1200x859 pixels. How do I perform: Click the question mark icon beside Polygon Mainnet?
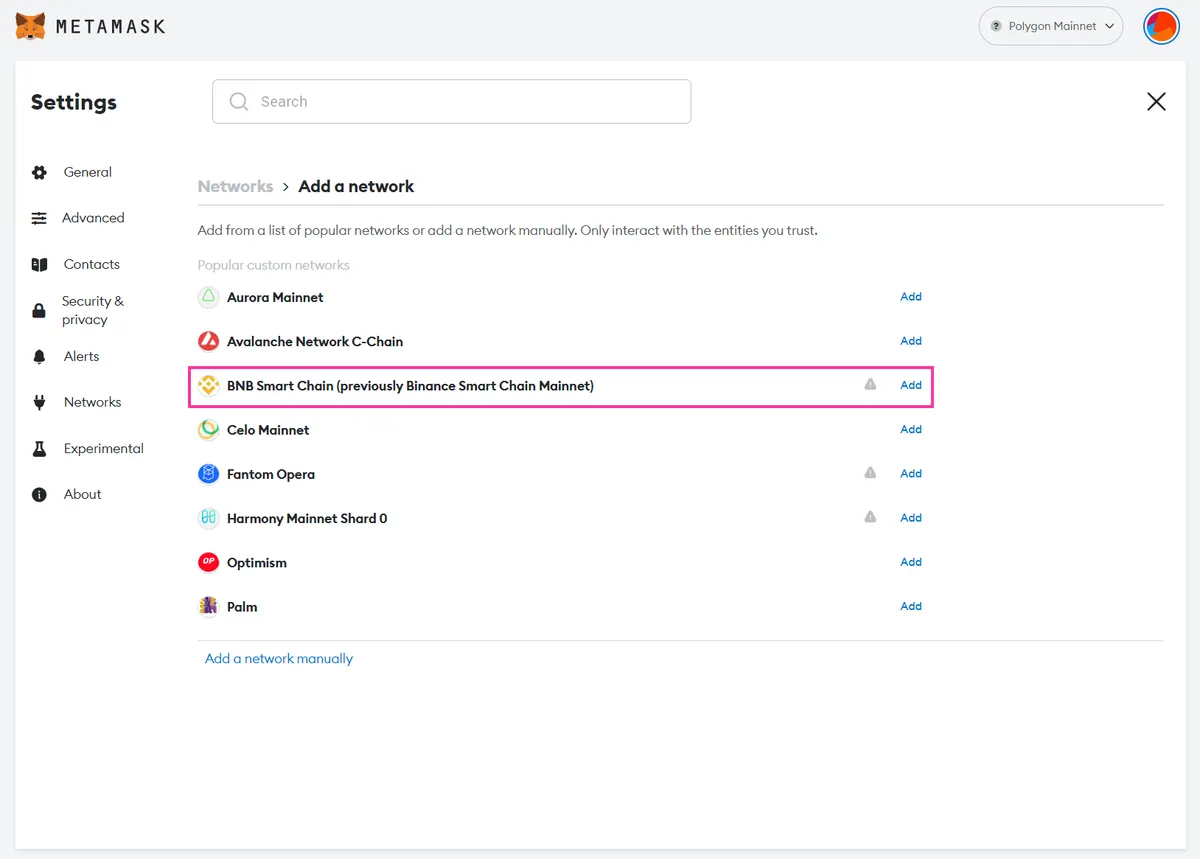[x=996, y=26]
